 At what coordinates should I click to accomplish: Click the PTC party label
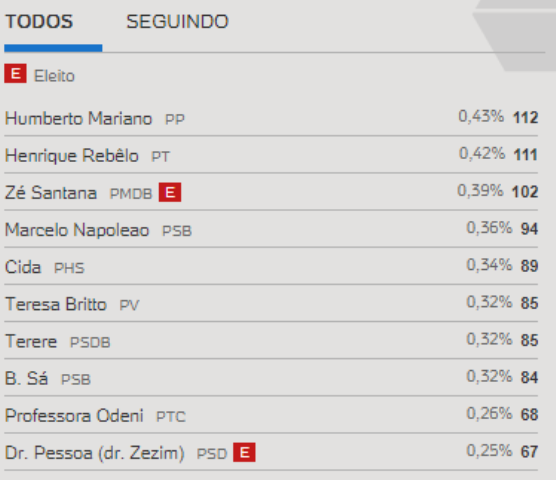coord(171,417)
